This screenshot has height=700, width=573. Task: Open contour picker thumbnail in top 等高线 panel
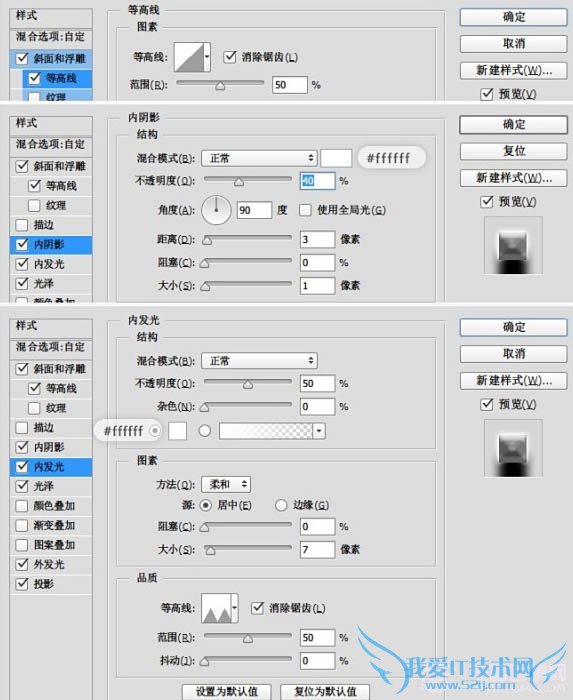(189, 57)
